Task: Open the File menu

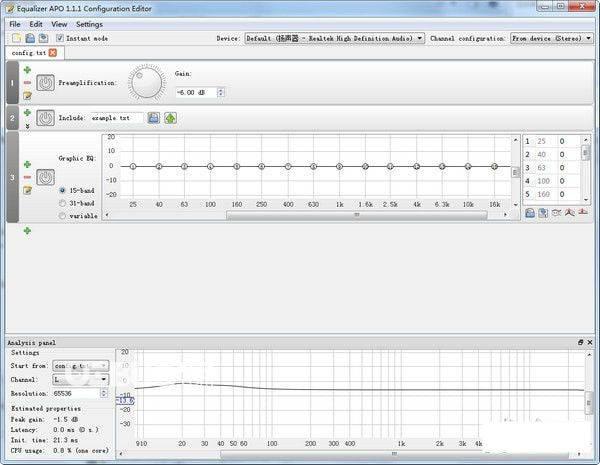Action: [x=15, y=24]
